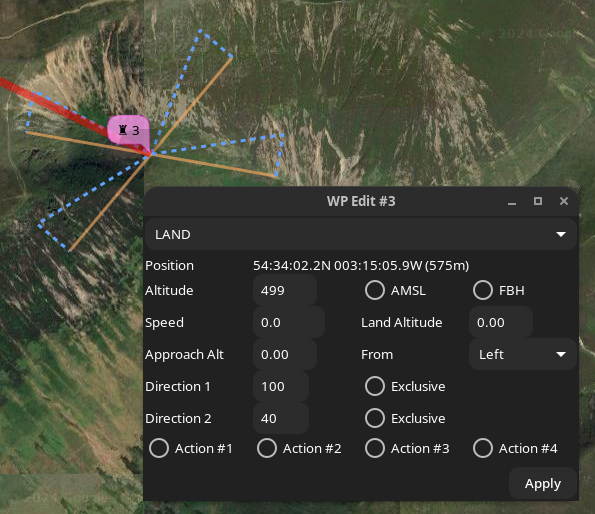Image resolution: width=595 pixels, height=514 pixels.
Task: Click the pink waypoint 3 marker
Action: (x=128, y=131)
